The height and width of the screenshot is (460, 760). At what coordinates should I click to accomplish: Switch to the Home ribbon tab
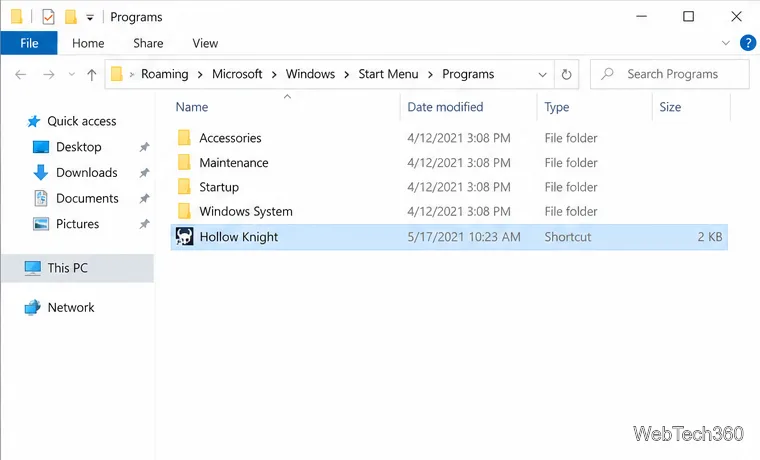click(x=88, y=43)
